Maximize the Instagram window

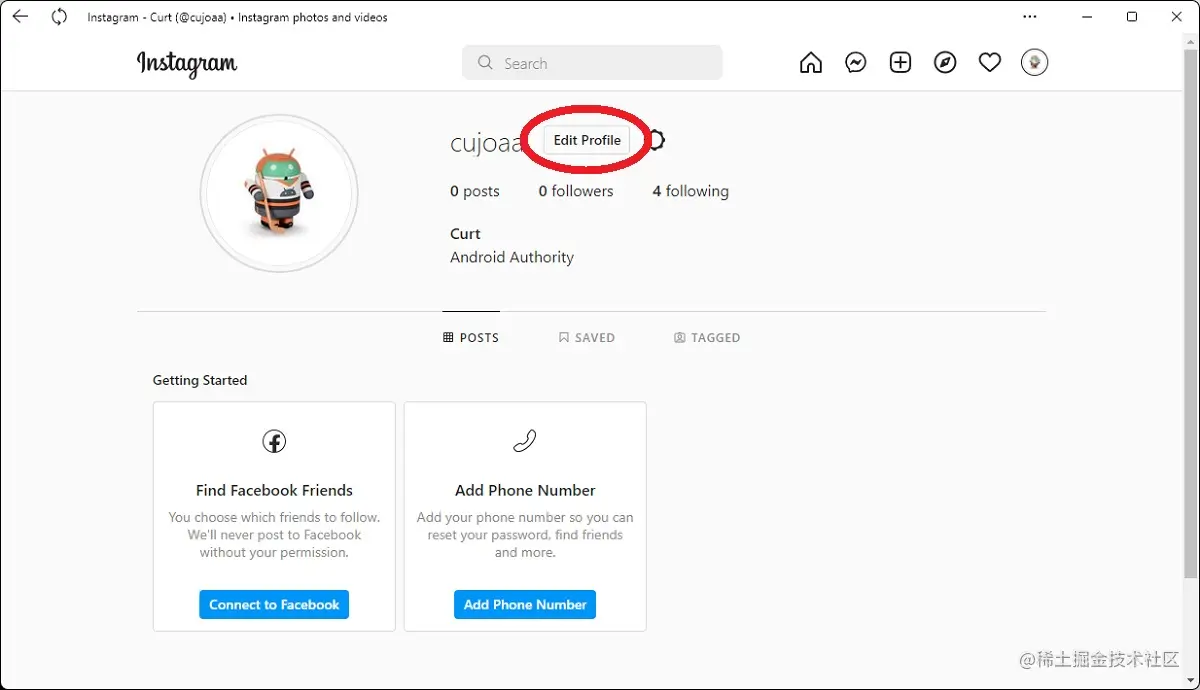point(1132,17)
